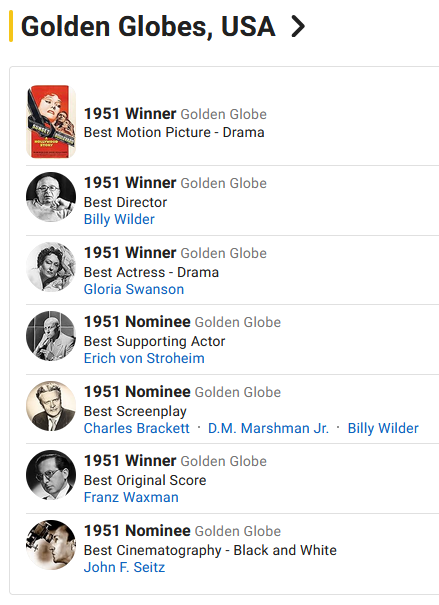
Task: Click Gloria Swanson's portrait thumbnail
Action: [x=51, y=267]
